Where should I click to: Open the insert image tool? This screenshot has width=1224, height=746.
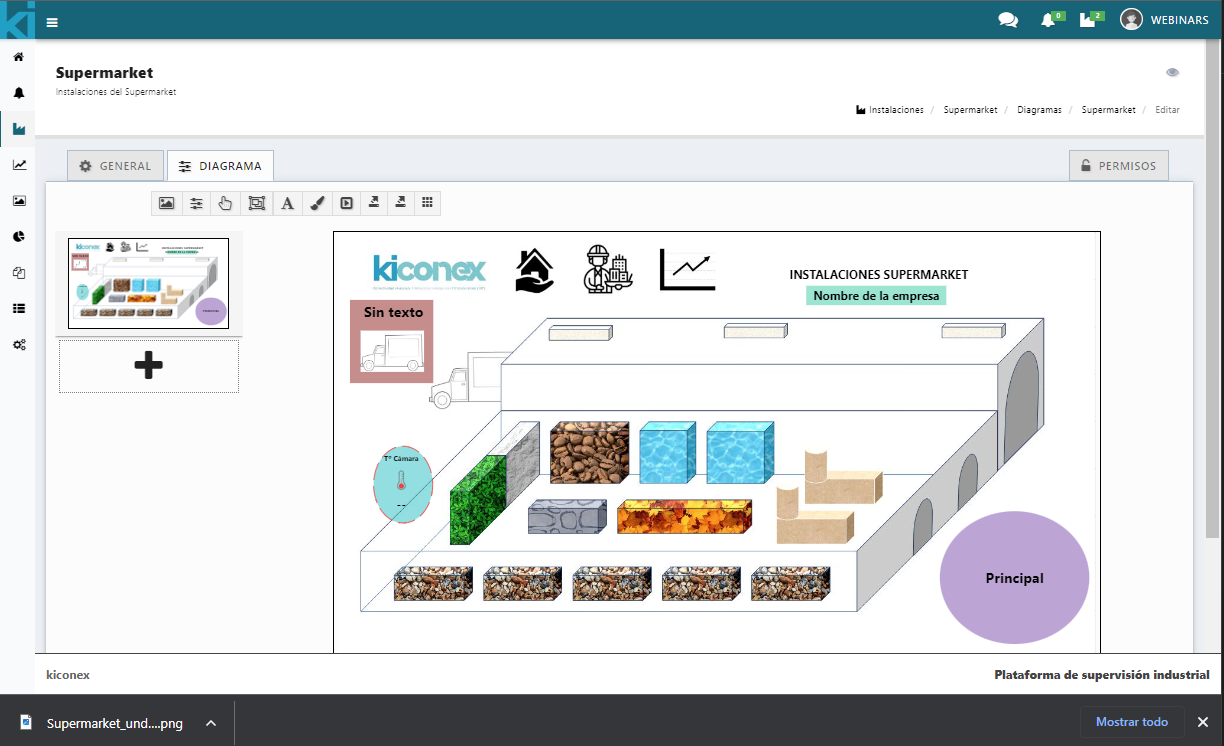pyautogui.click(x=167, y=203)
